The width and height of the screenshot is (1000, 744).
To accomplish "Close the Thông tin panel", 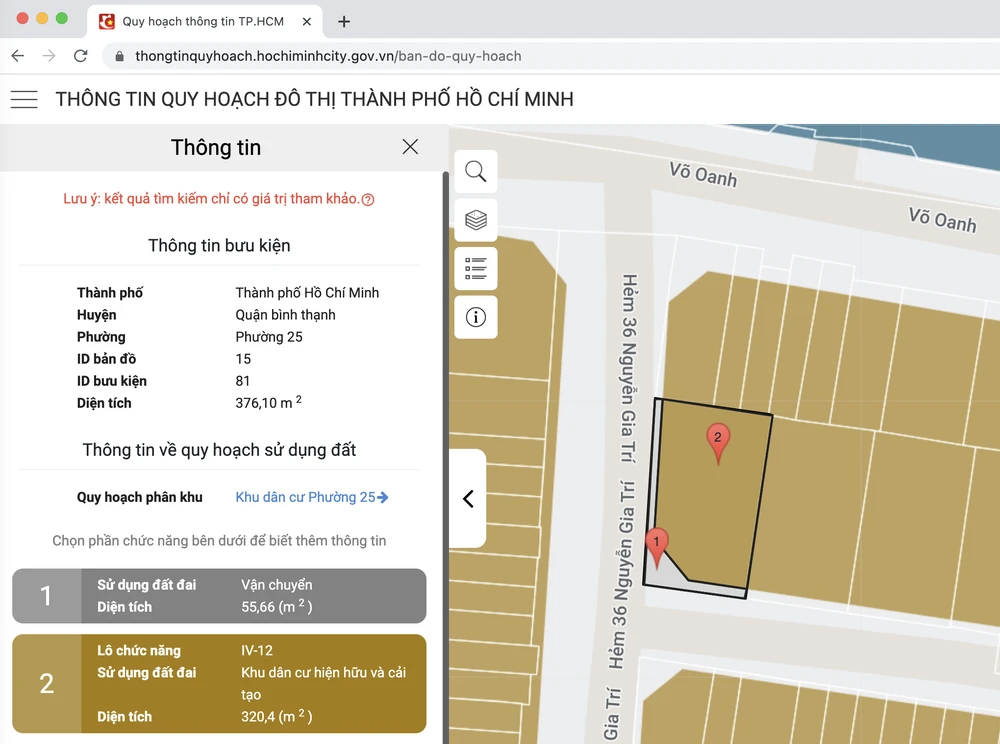I will tap(410, 147).
